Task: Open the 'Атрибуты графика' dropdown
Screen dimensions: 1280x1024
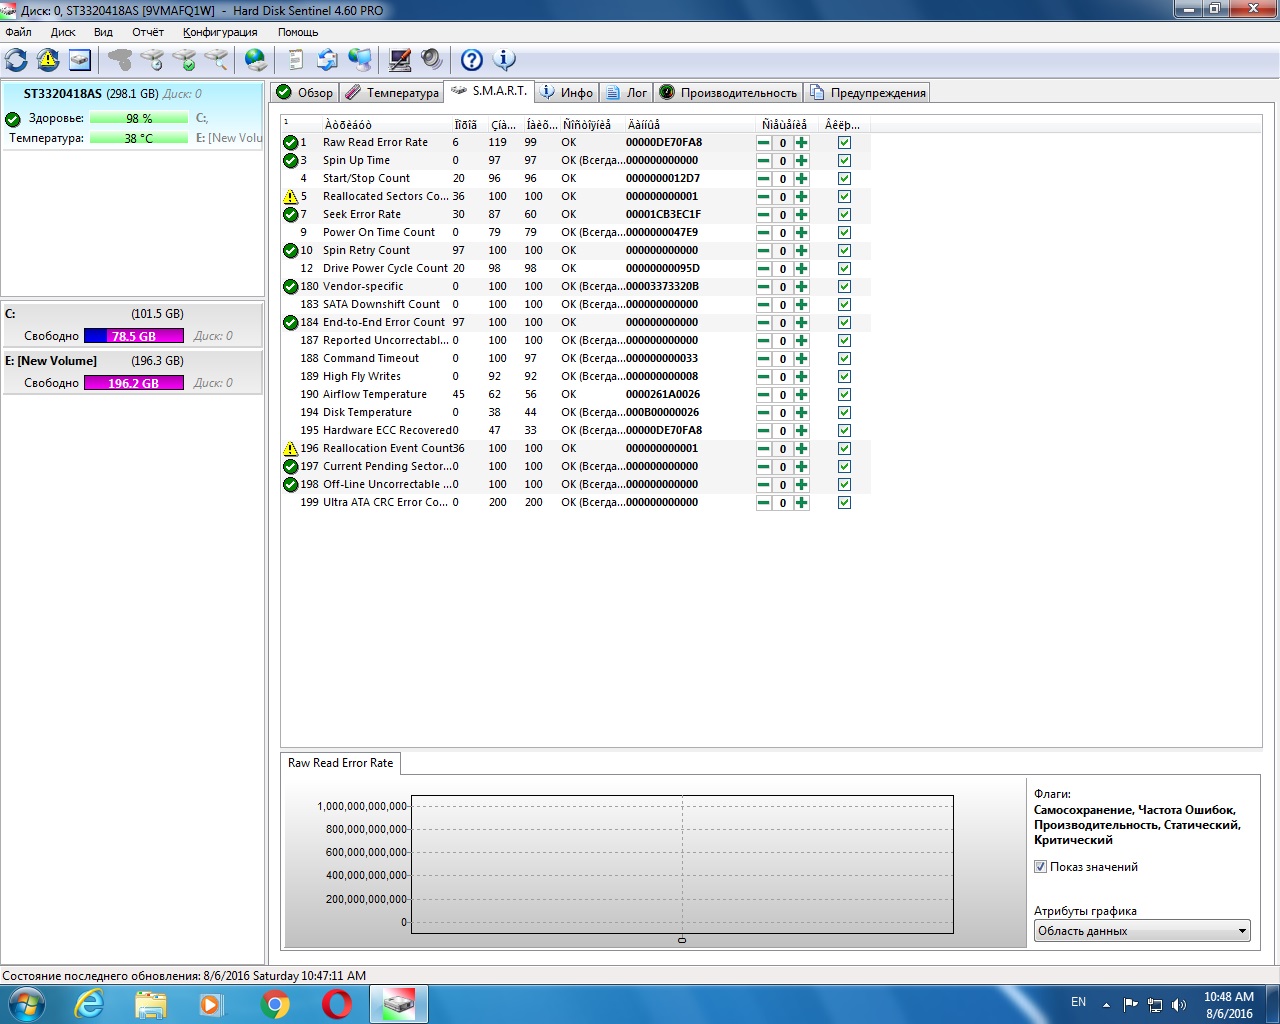Action: click(1141, 931)
